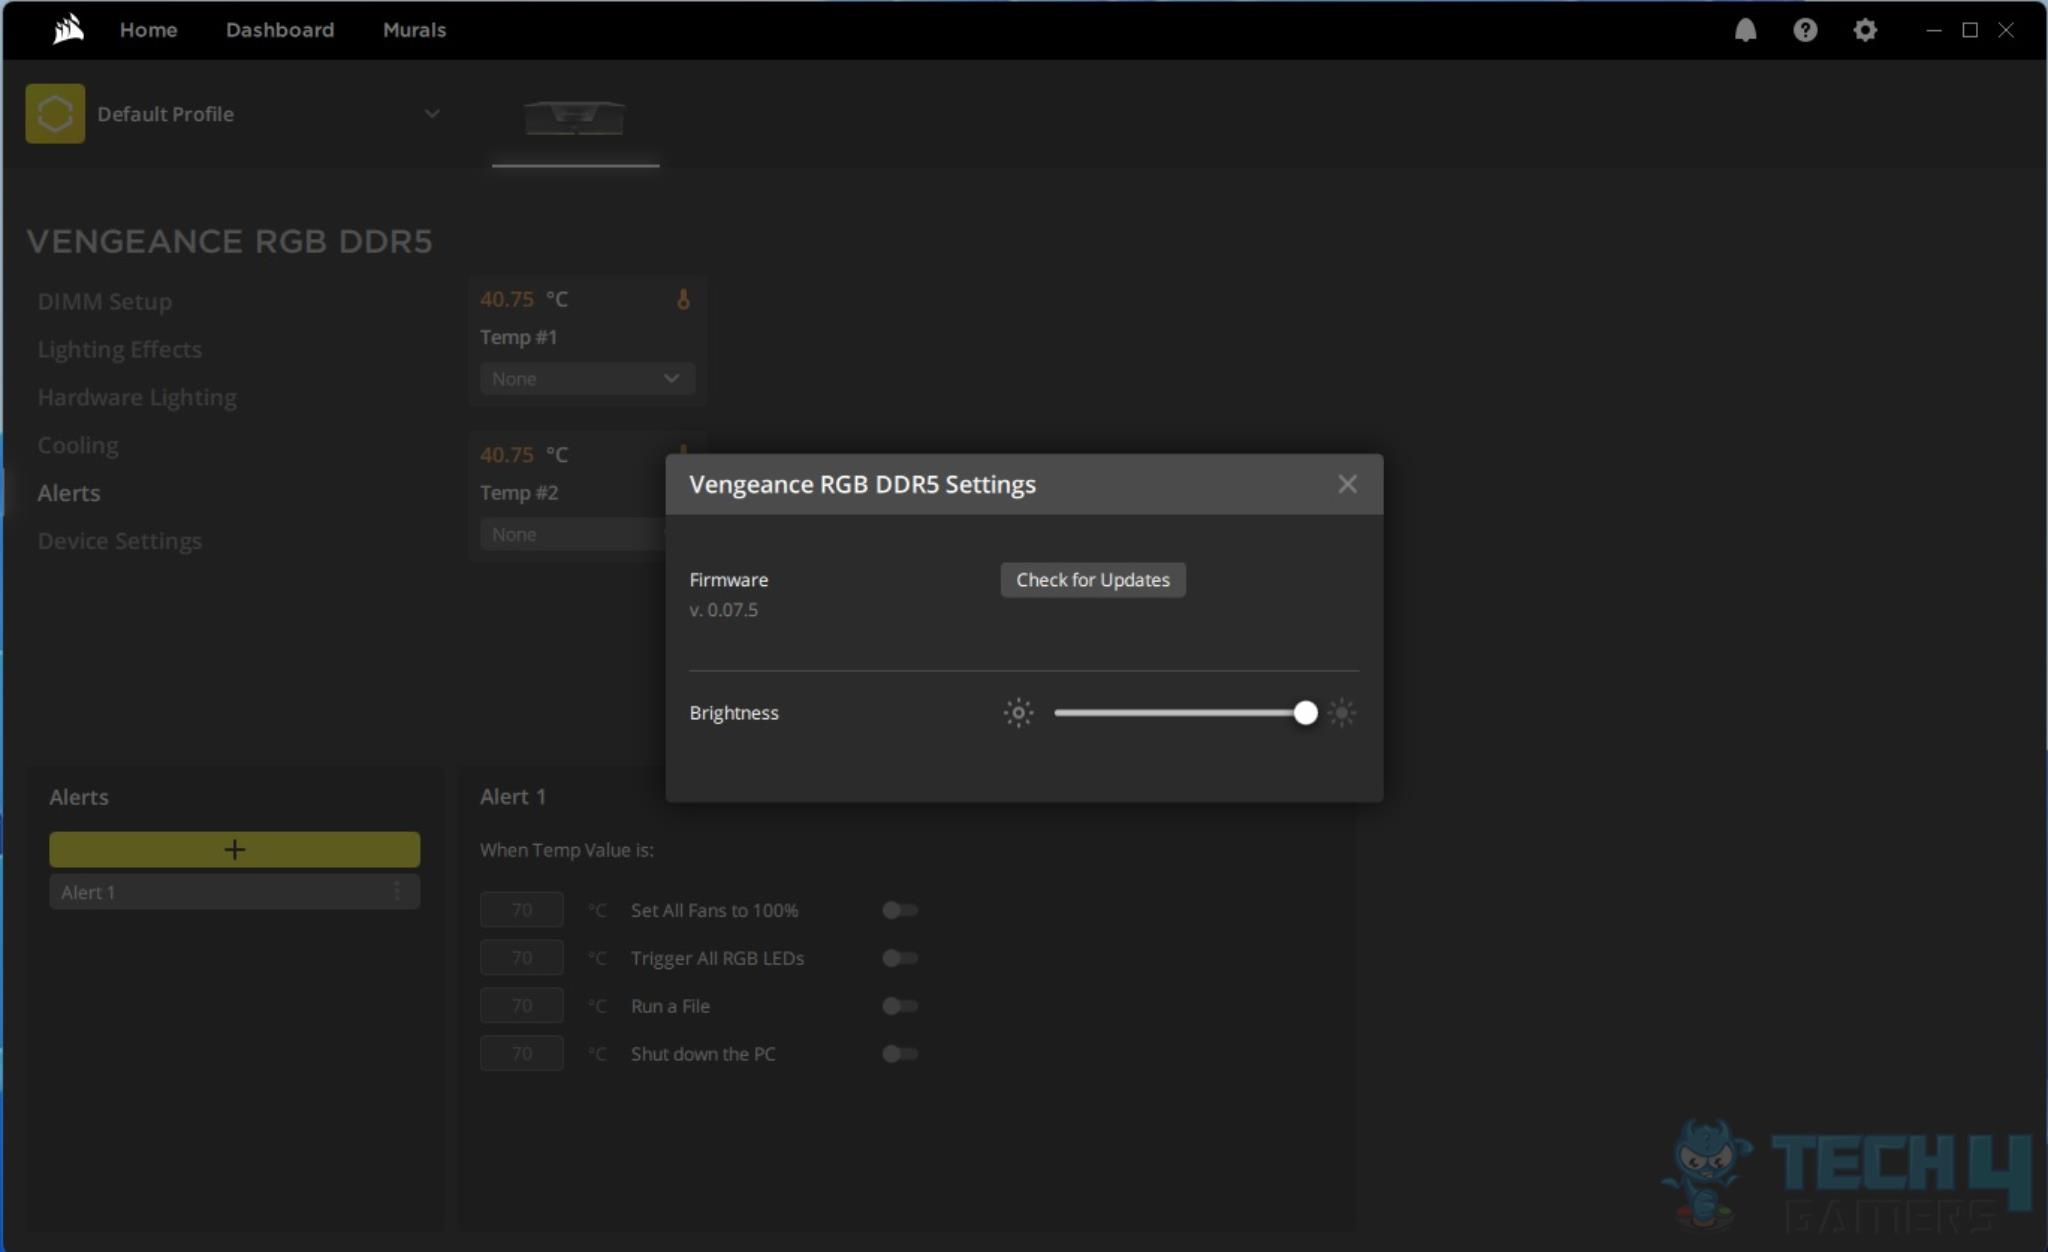This screenshot has width=2048, height=1252.
Task: Click temperature field for Trigger All RGB LEDs
Action: tap(522, 958)
